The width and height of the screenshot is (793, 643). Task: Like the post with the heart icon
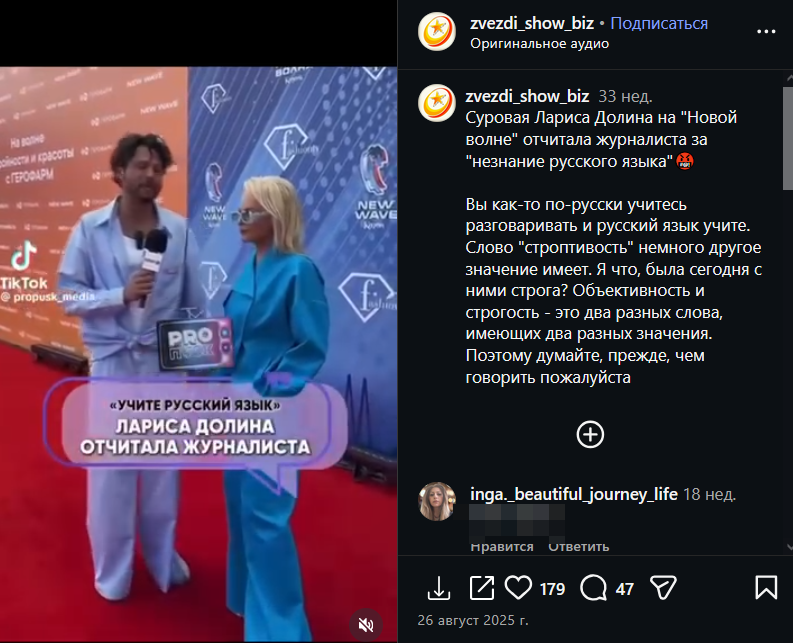pyautogui.click(x=518, y=588)
